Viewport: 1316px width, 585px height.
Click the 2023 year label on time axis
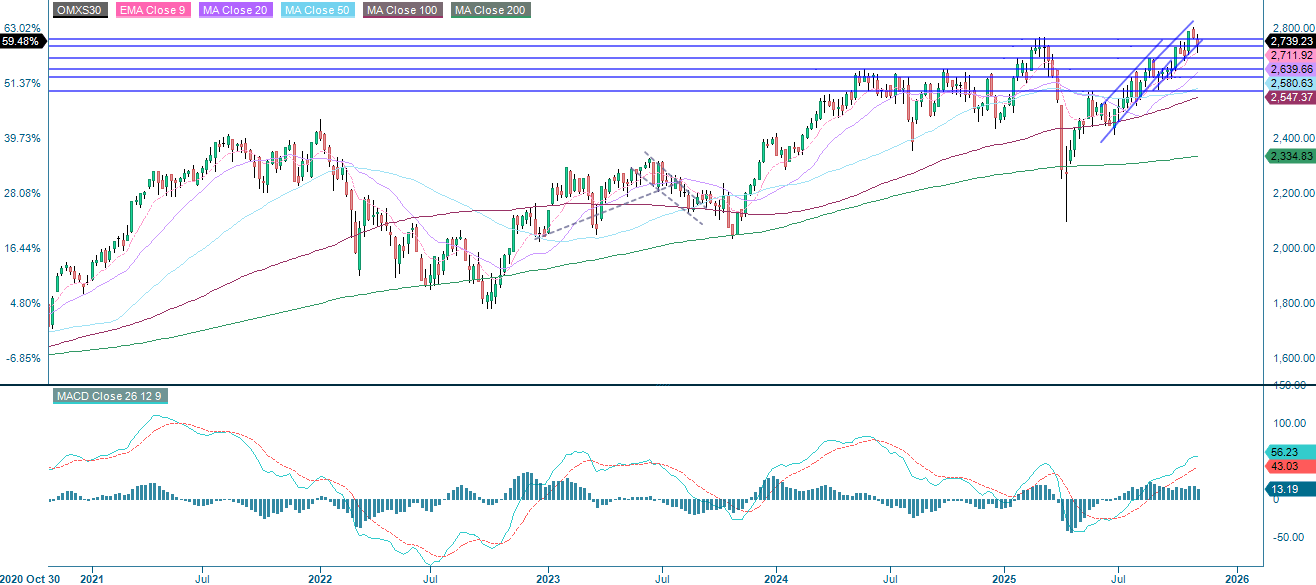pos(548,578)
